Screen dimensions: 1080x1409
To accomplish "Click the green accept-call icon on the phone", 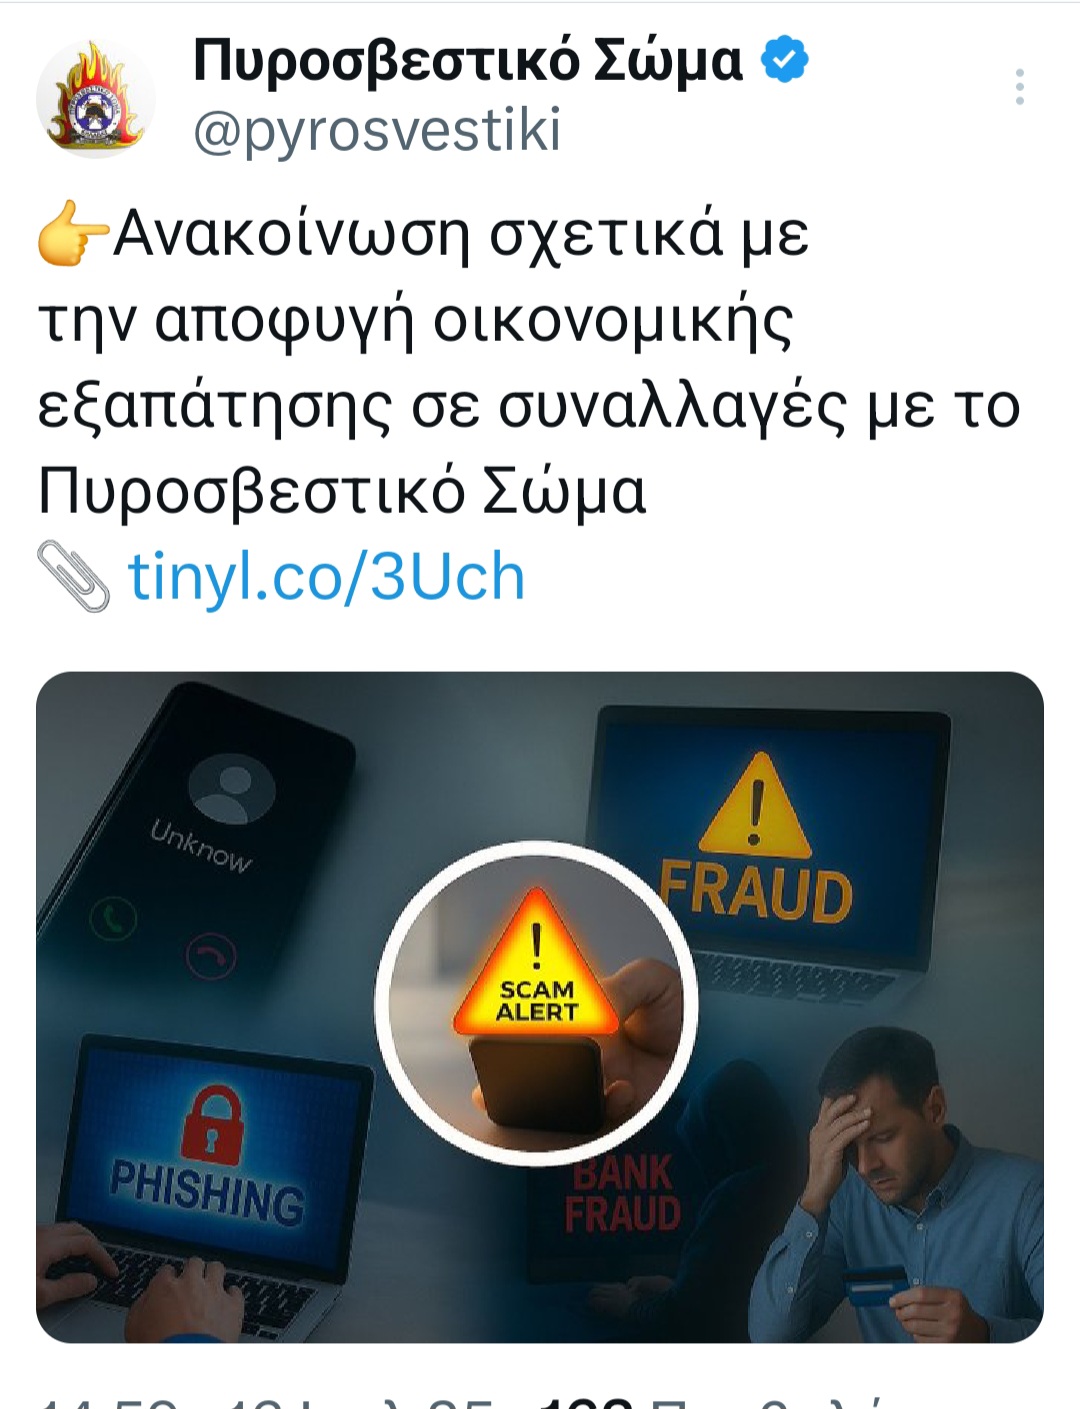I will tap(113, 919).
